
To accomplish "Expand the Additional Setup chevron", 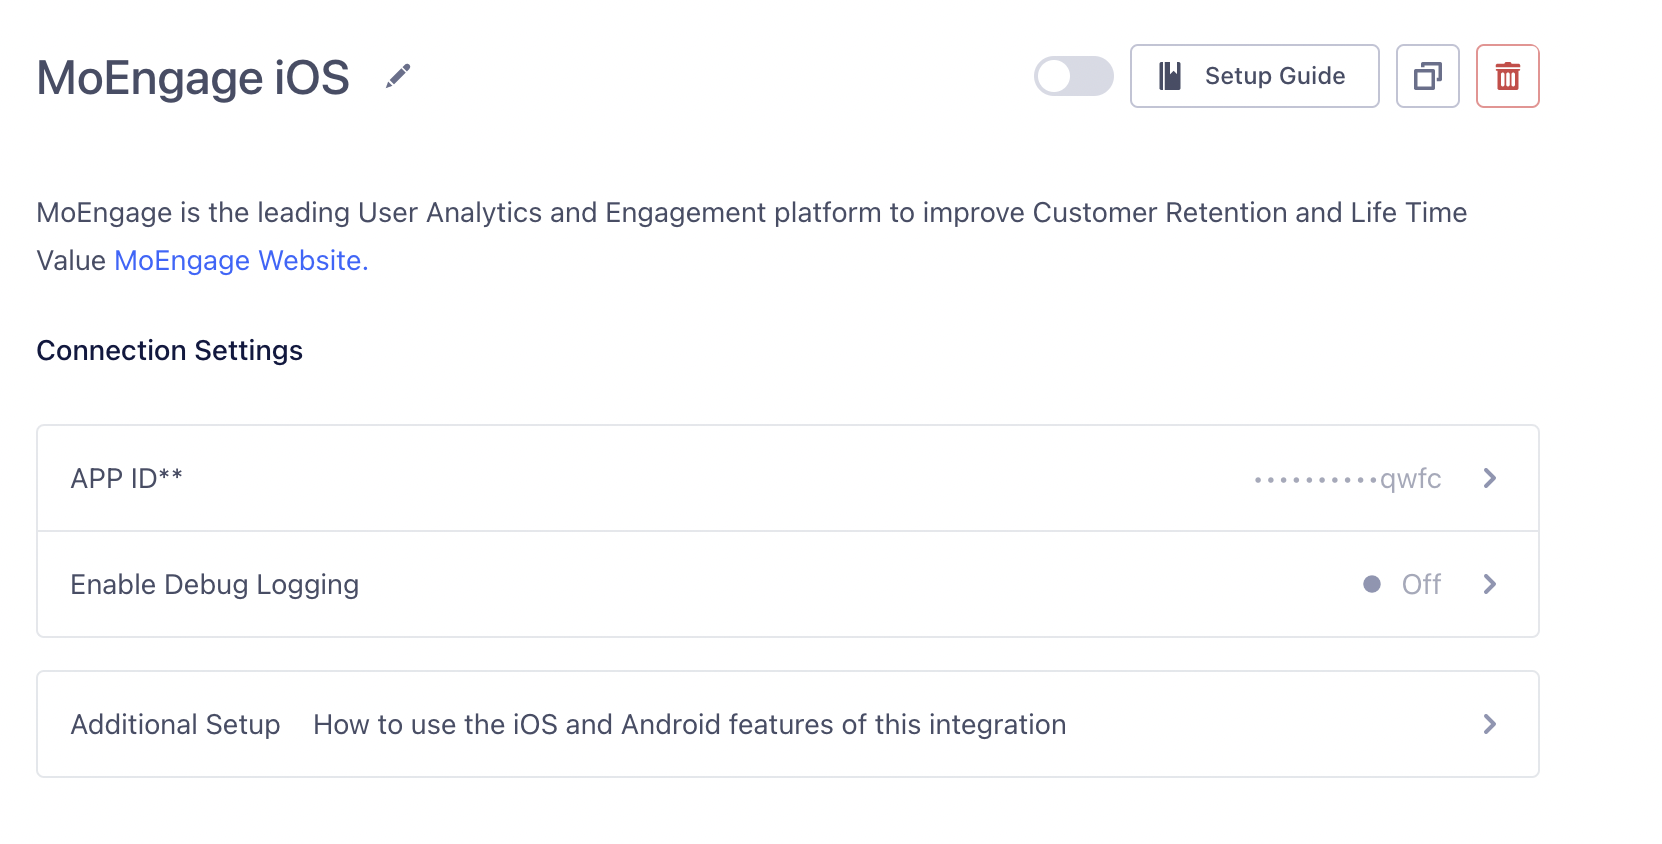I will (1489, 724).
